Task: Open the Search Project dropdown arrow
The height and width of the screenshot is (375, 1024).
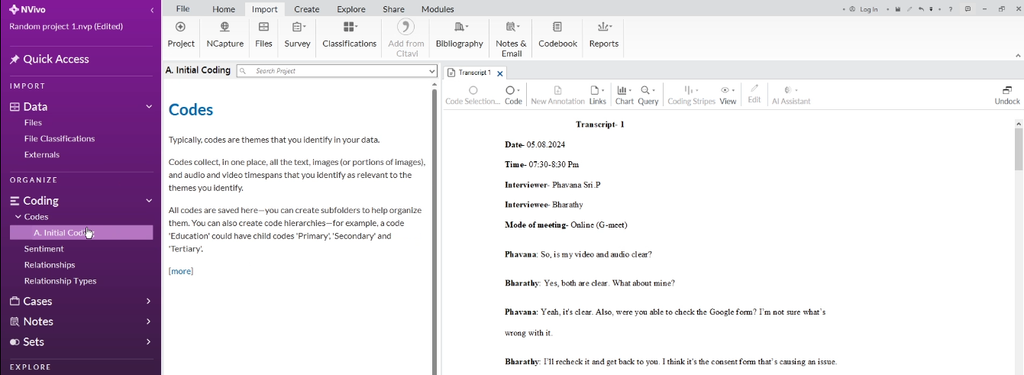Action: click(x=432, y=71)
